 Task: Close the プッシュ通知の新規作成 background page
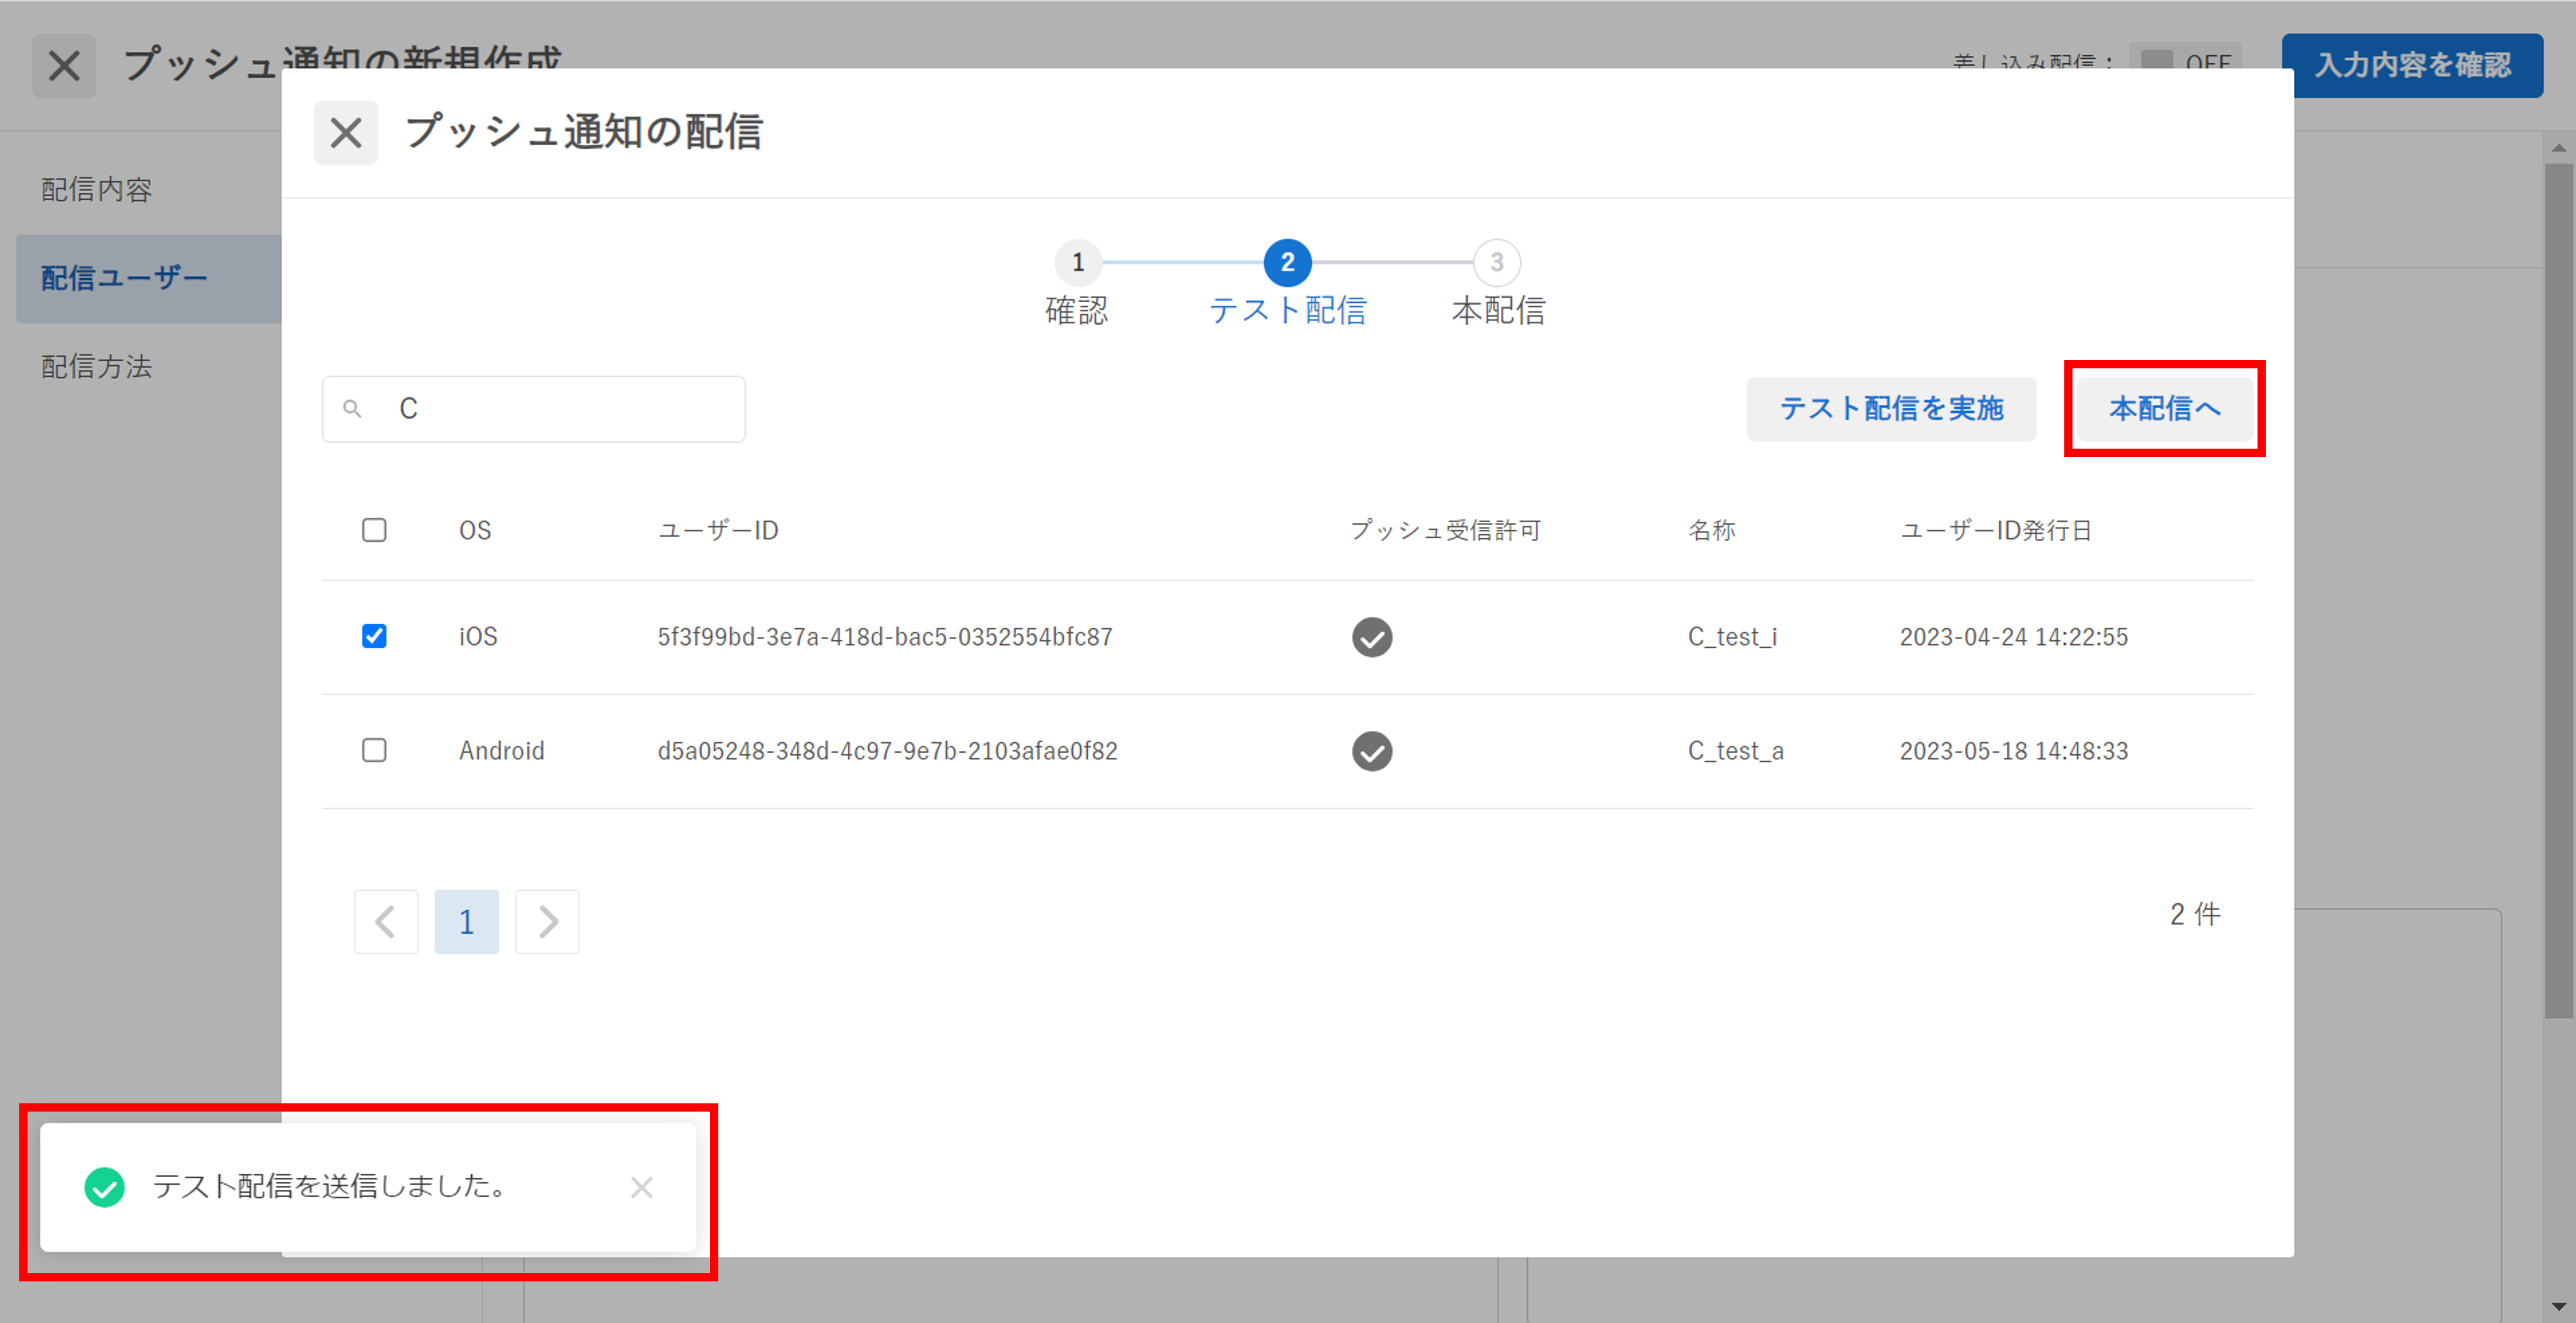[64, 66]
